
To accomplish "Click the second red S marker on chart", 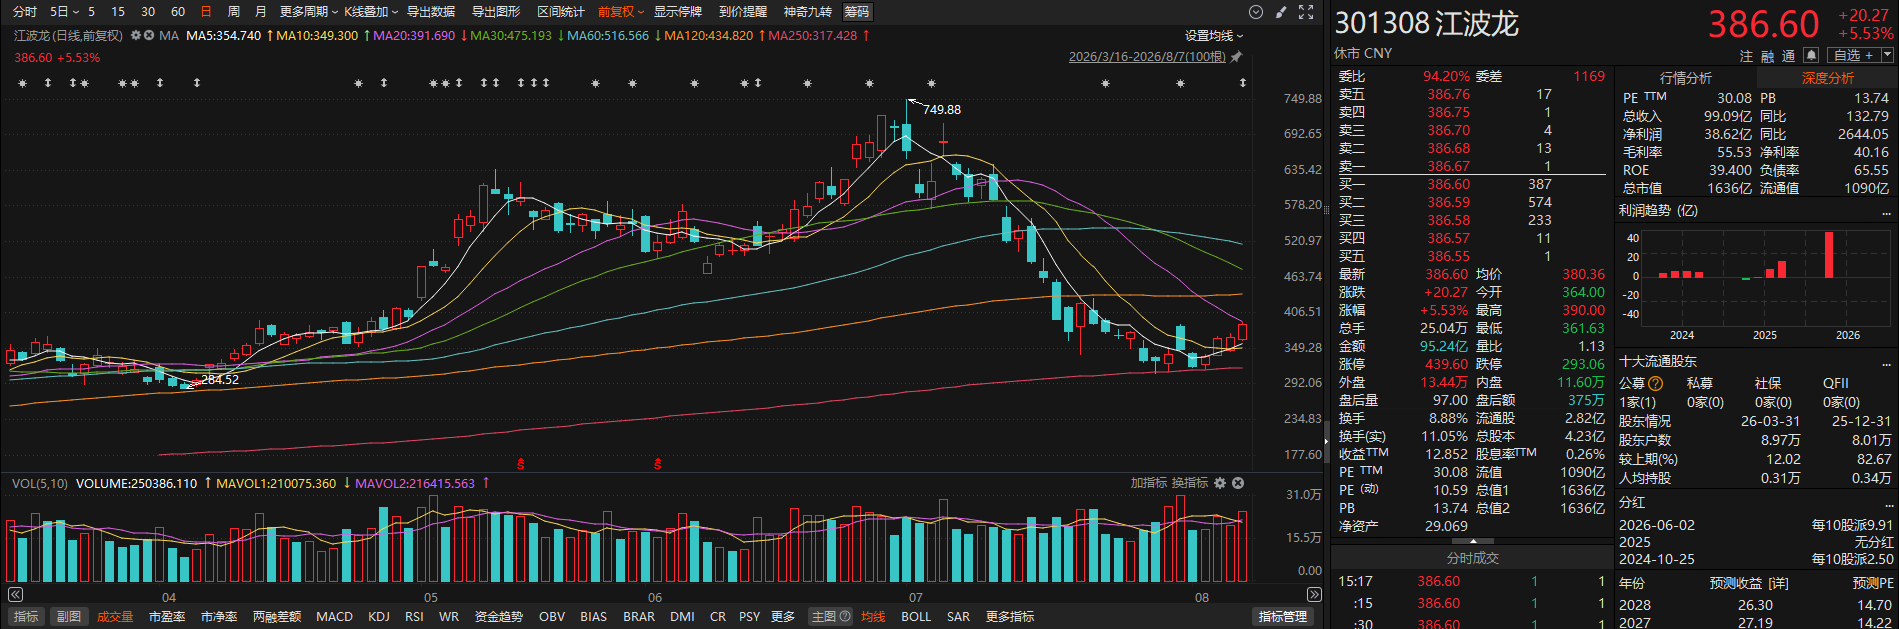I will (x=657, y=463).
